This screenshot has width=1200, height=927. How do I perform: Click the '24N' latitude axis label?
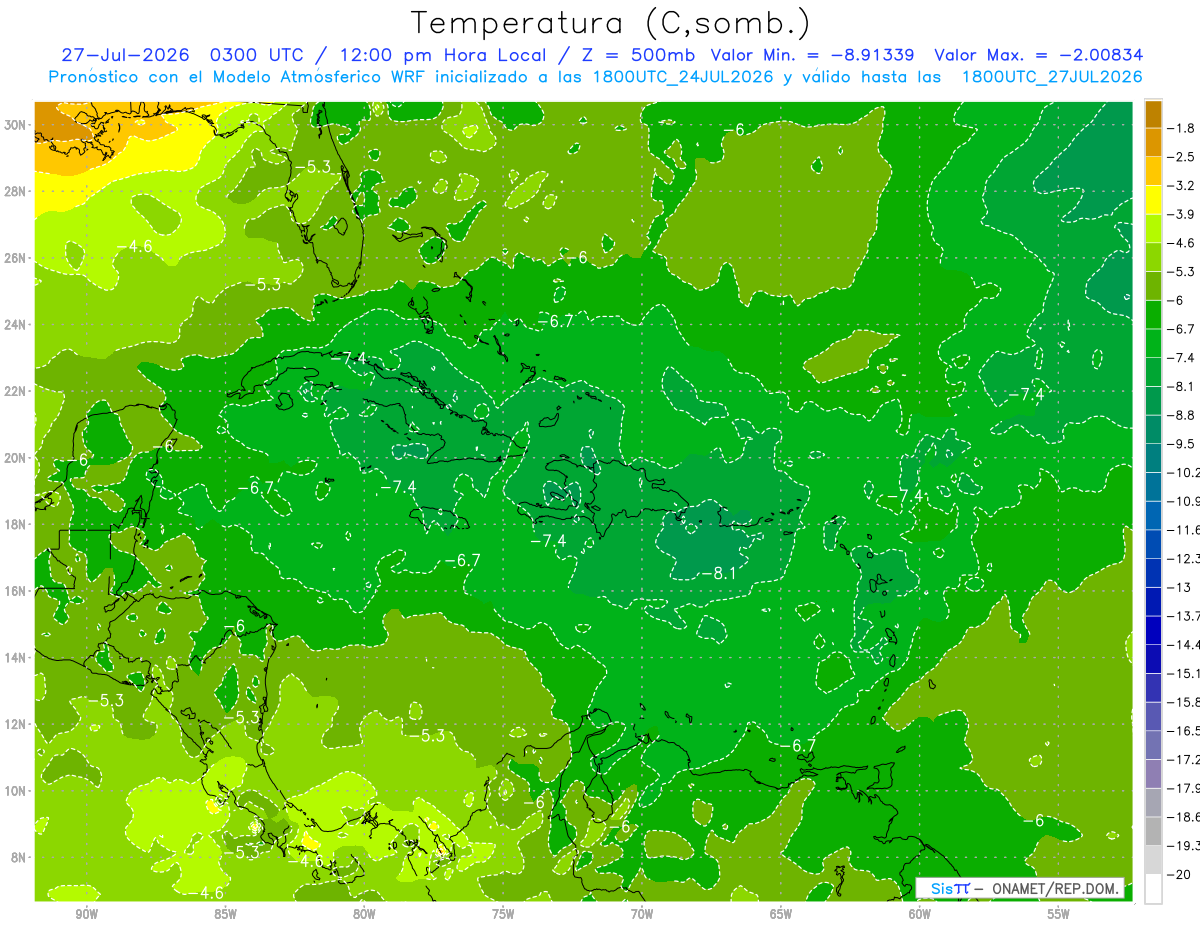click(17, 324)
